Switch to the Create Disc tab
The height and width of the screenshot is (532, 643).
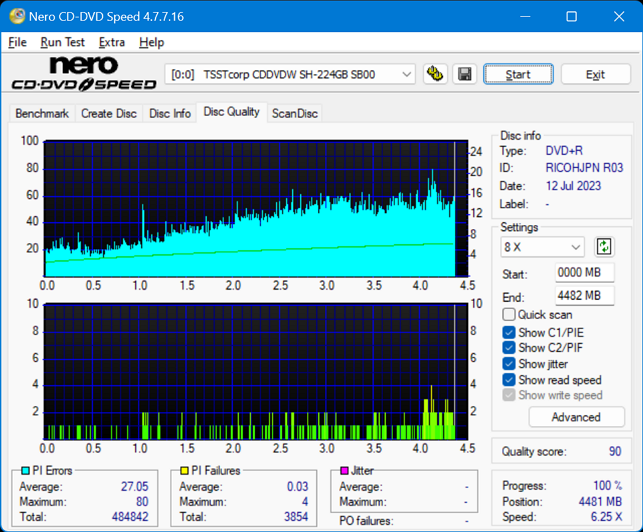point(109,114)
